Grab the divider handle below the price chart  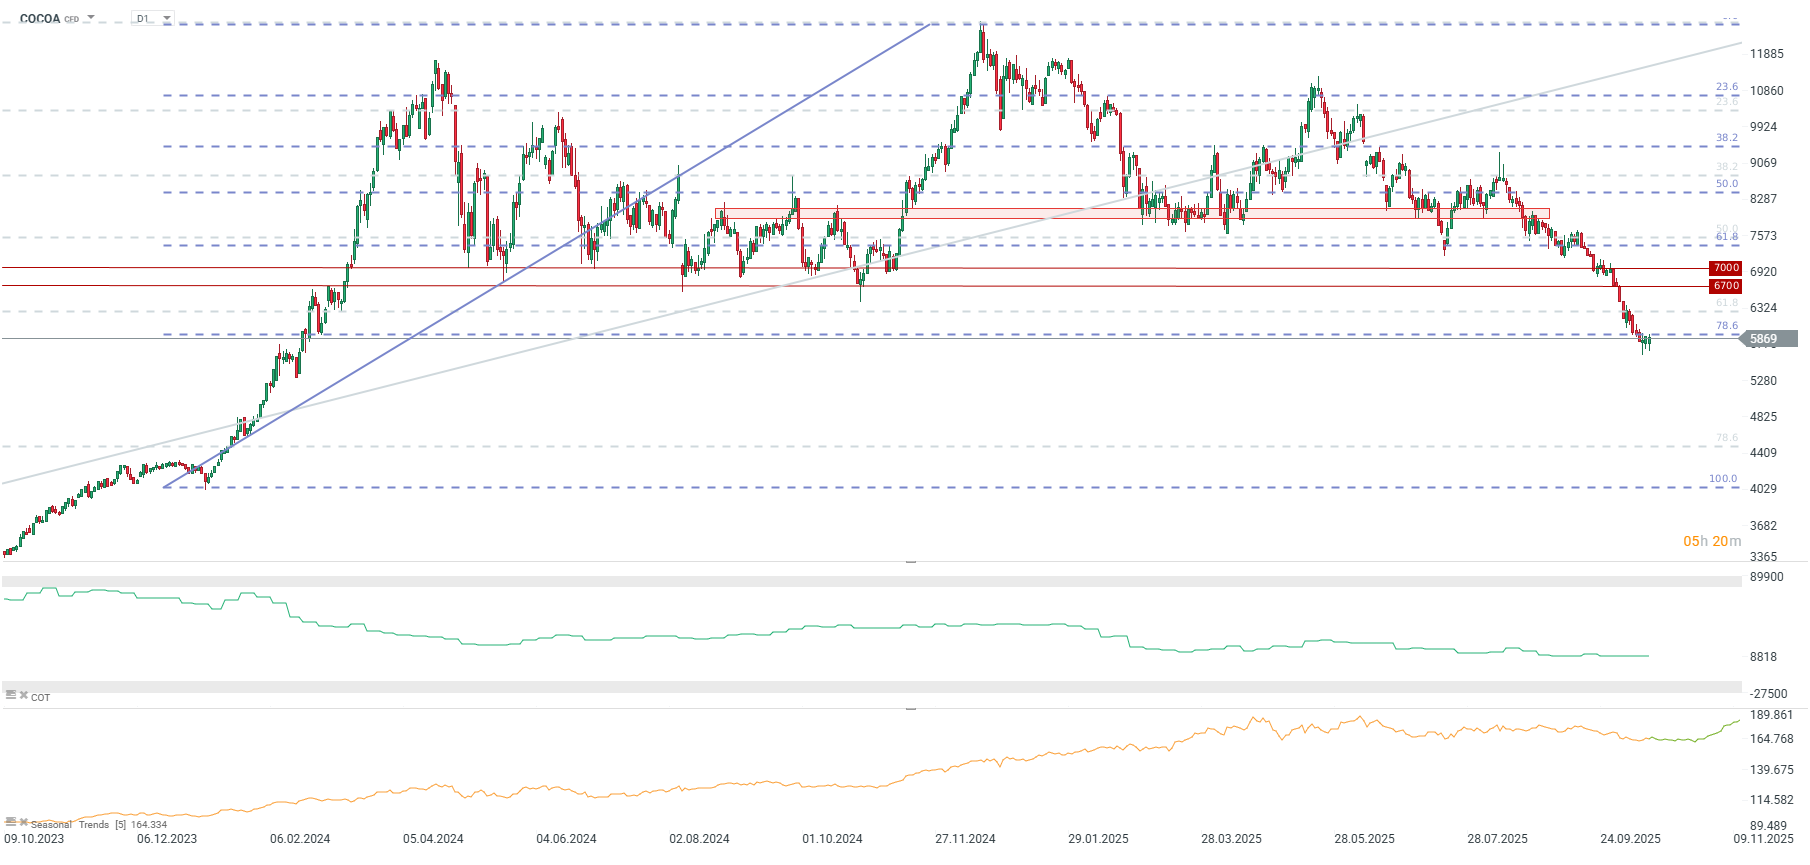click(911, 562)
